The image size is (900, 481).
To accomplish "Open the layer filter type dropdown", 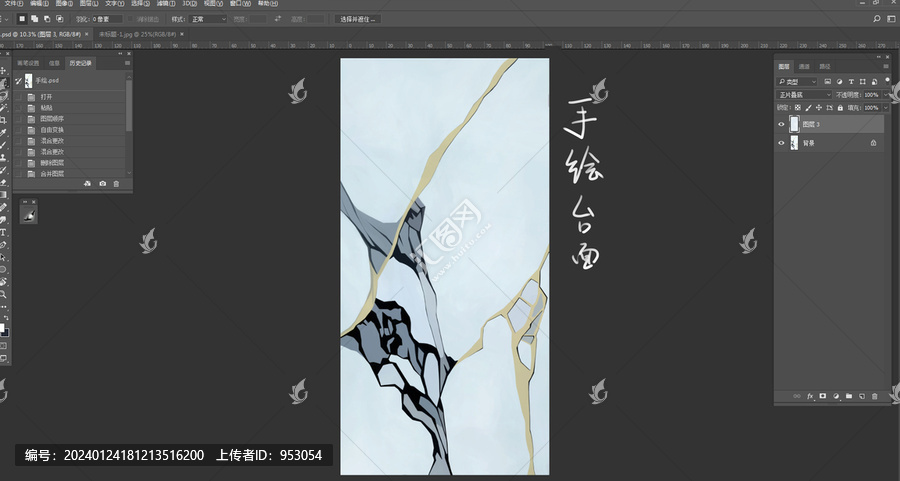I will pos(797,82).
